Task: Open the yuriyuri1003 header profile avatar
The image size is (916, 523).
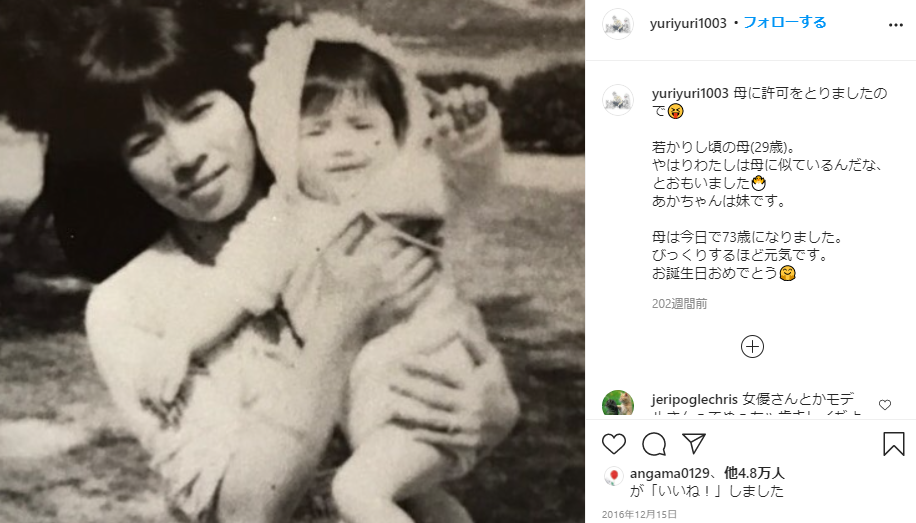Action: tap(617, 24)
